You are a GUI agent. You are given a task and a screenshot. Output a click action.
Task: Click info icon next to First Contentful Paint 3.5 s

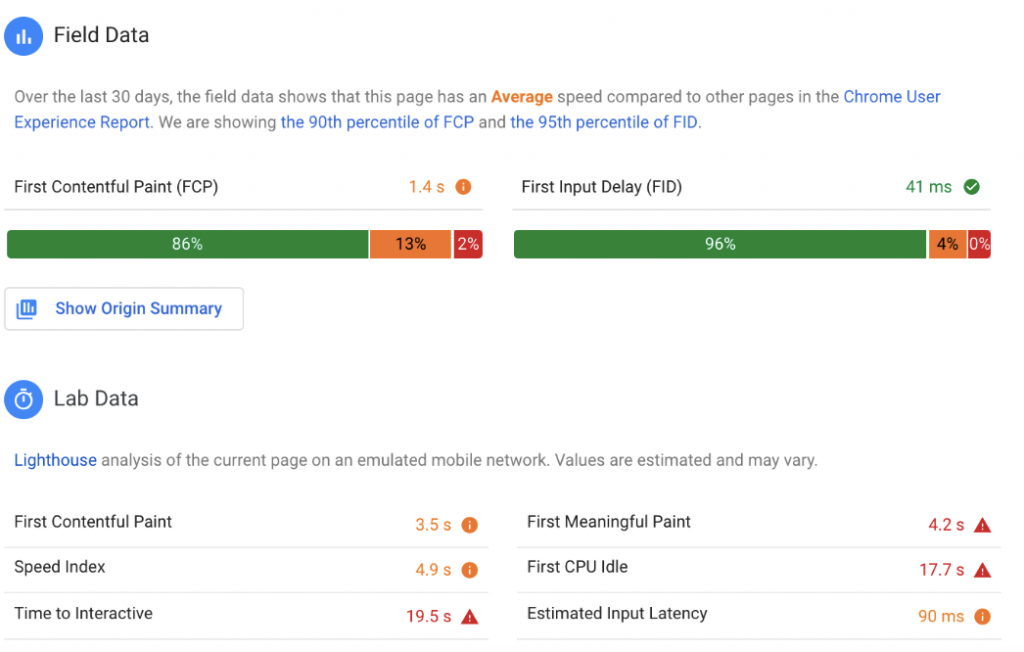point(470,525)
